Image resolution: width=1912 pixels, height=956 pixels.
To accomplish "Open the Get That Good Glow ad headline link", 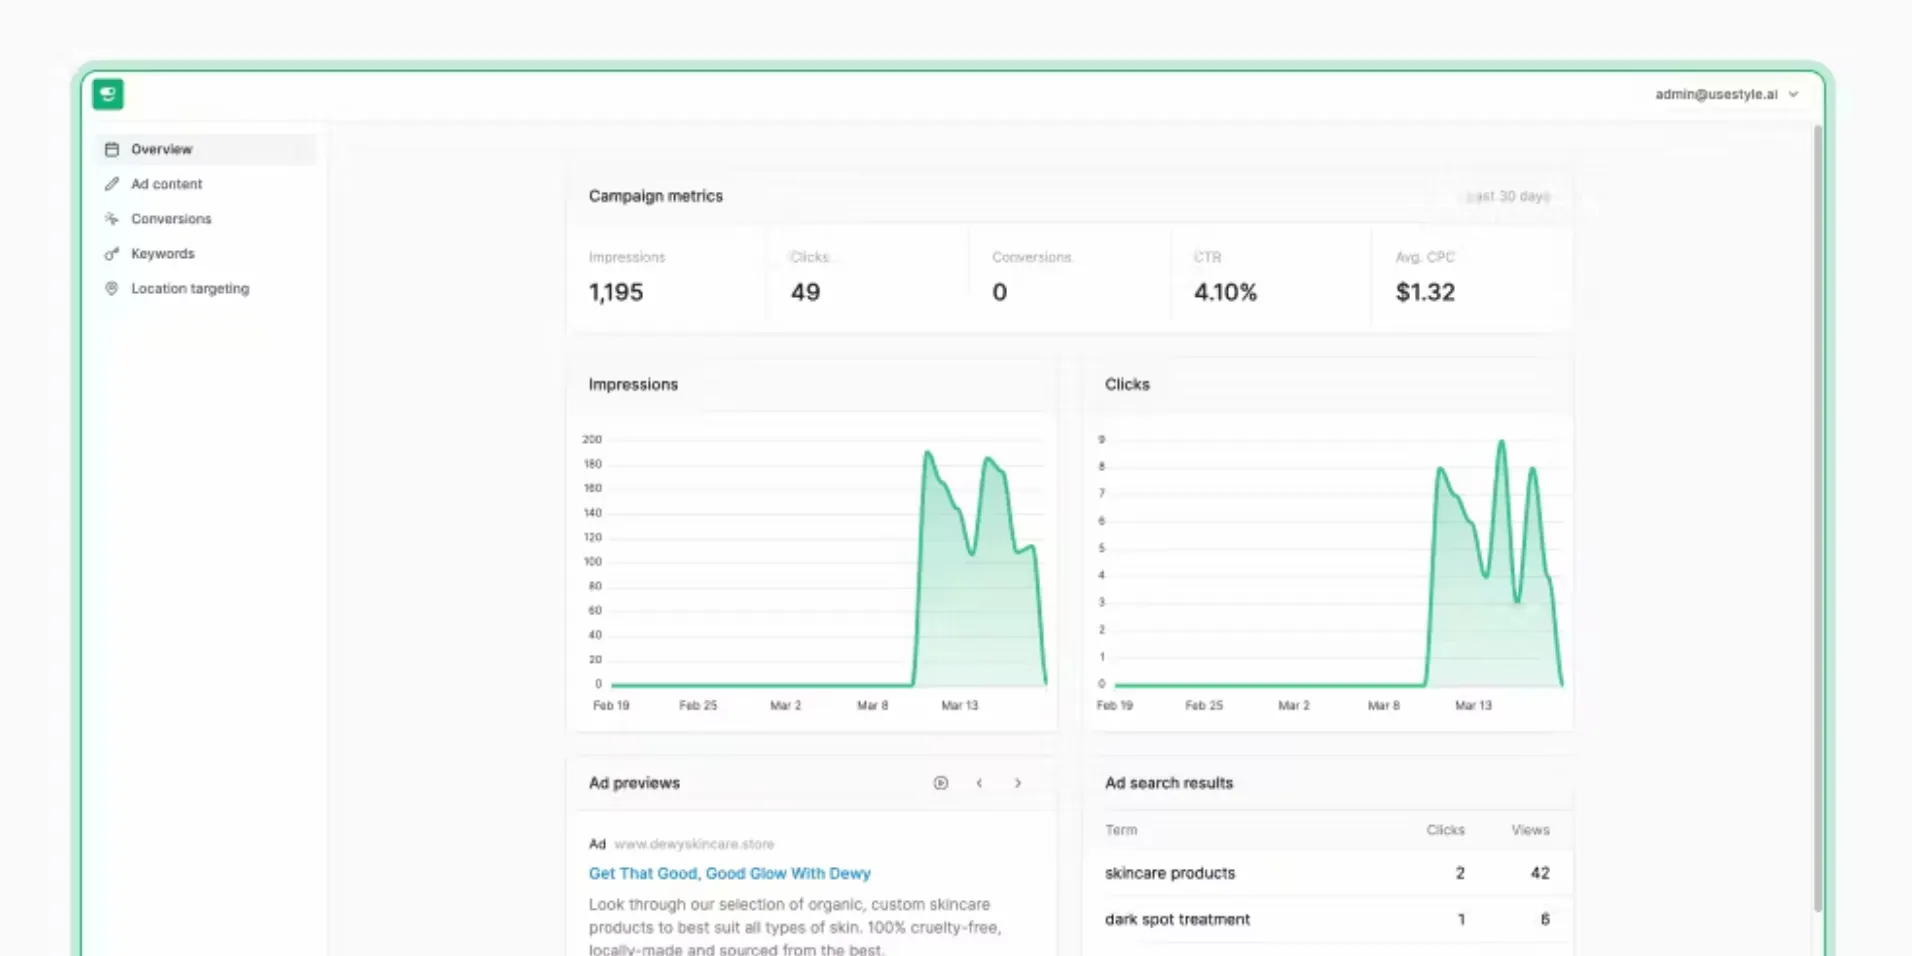I will [730, 873].
